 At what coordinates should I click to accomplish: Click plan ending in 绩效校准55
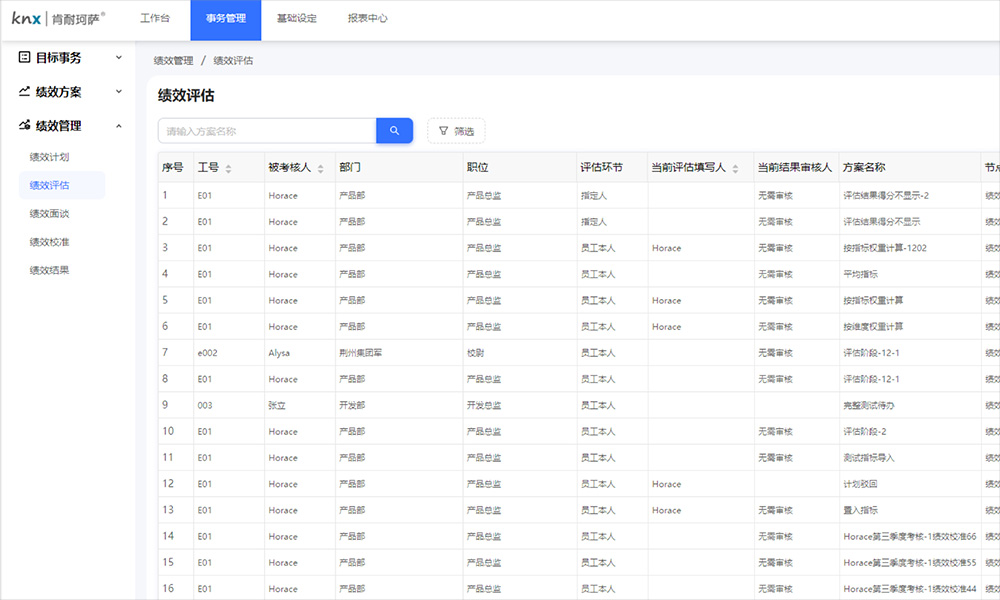(x=910, y=562)
